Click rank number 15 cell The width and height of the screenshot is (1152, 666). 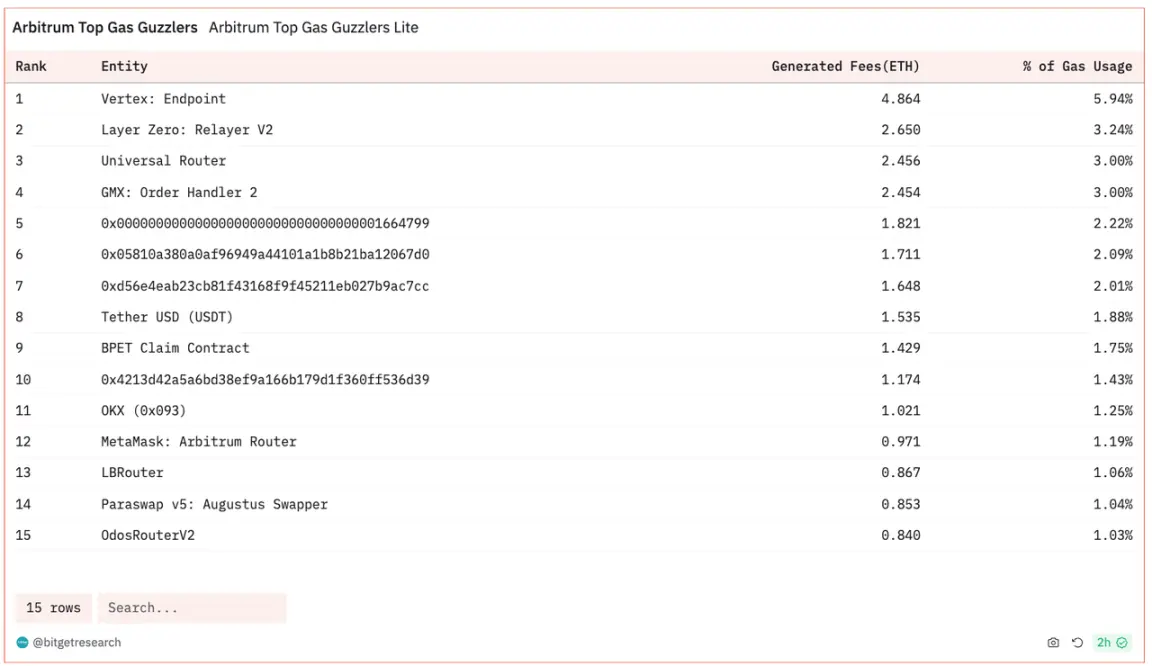tap(23, 535)
